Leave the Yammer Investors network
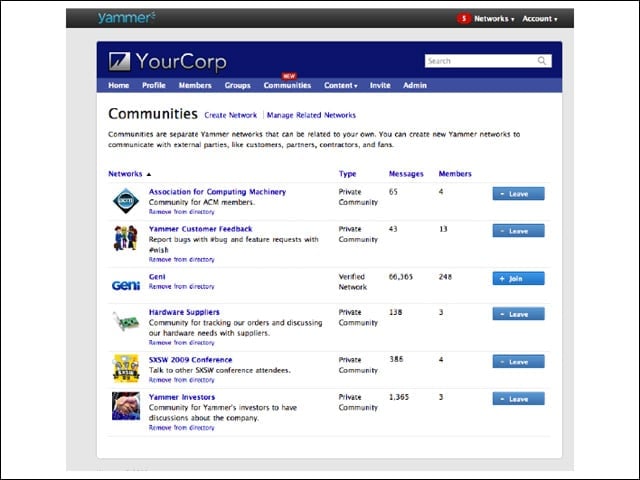The width and height of the screenshot is (640, 480). pyautogui.click(x=518, y=399)
